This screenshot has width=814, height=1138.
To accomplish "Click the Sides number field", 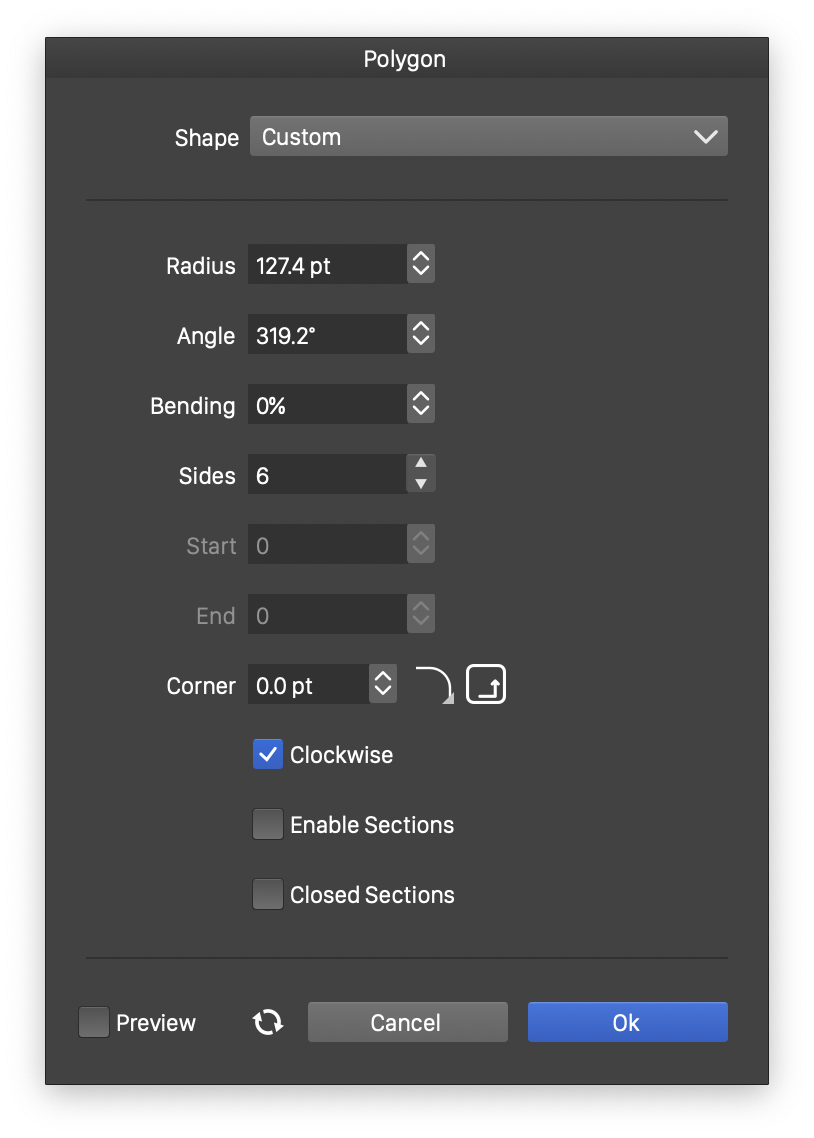I will click(x=327, y=475).
